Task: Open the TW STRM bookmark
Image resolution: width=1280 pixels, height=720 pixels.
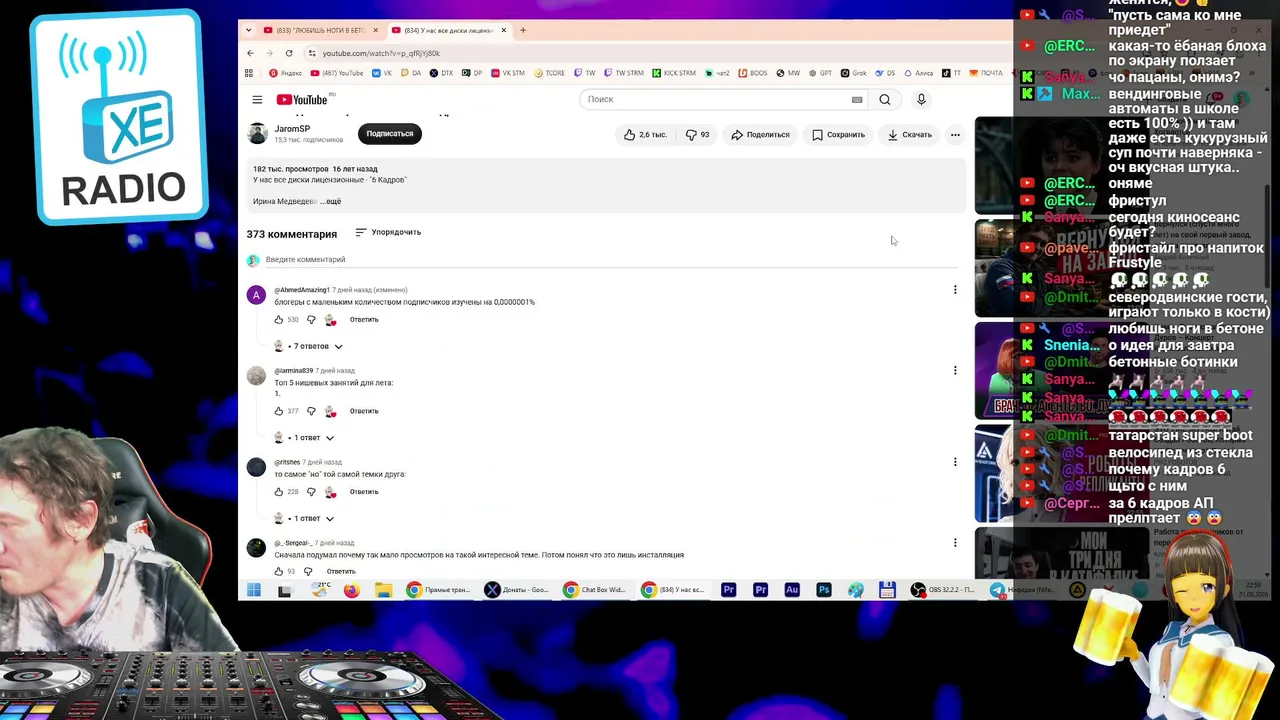Action: point(624,73)
